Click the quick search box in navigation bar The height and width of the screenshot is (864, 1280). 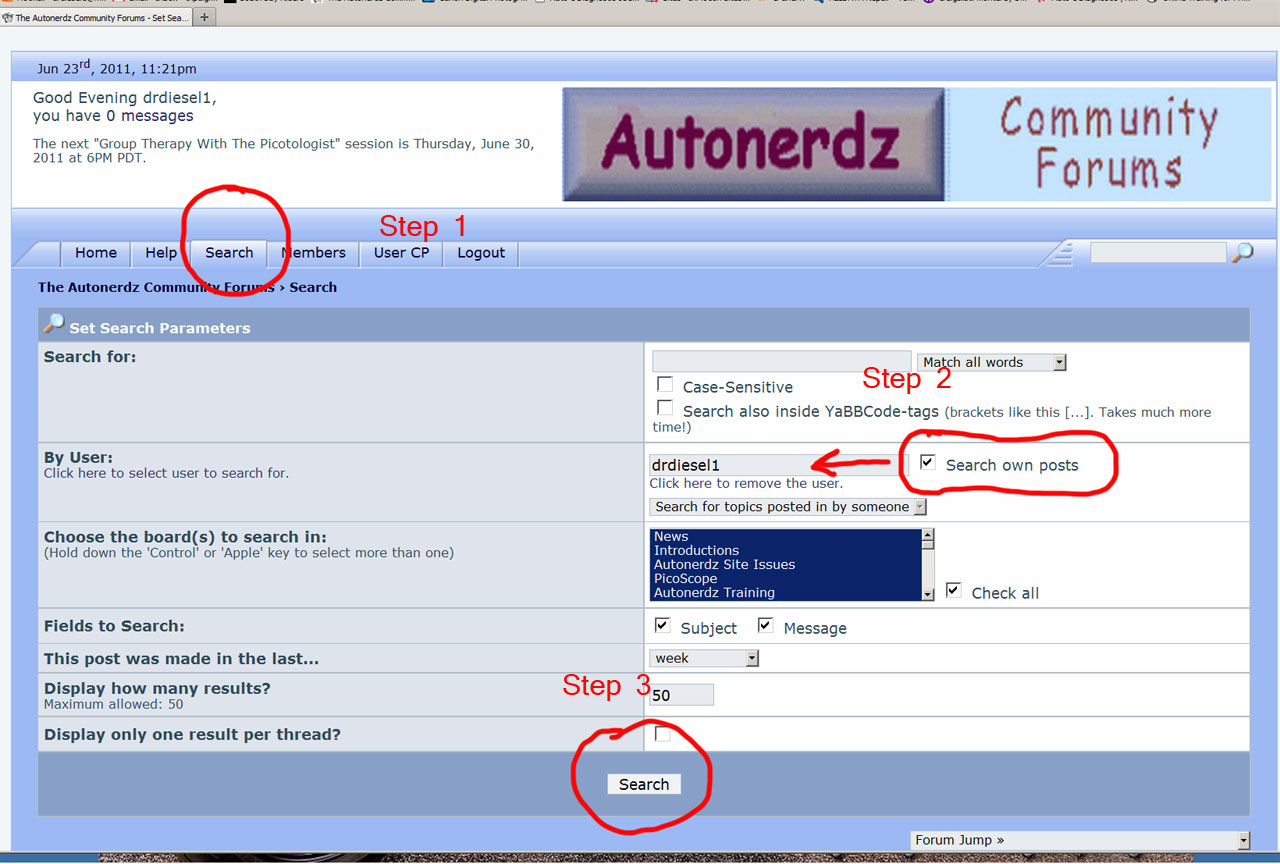1158,253
